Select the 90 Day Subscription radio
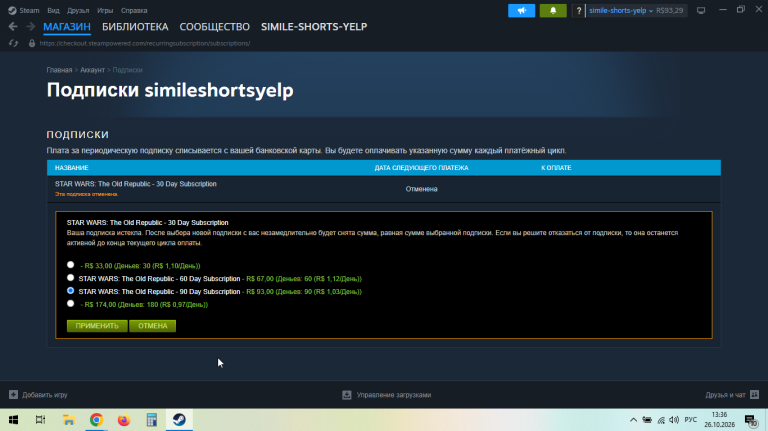This screenshot has width=768, height=431. (x=71, y=290)
